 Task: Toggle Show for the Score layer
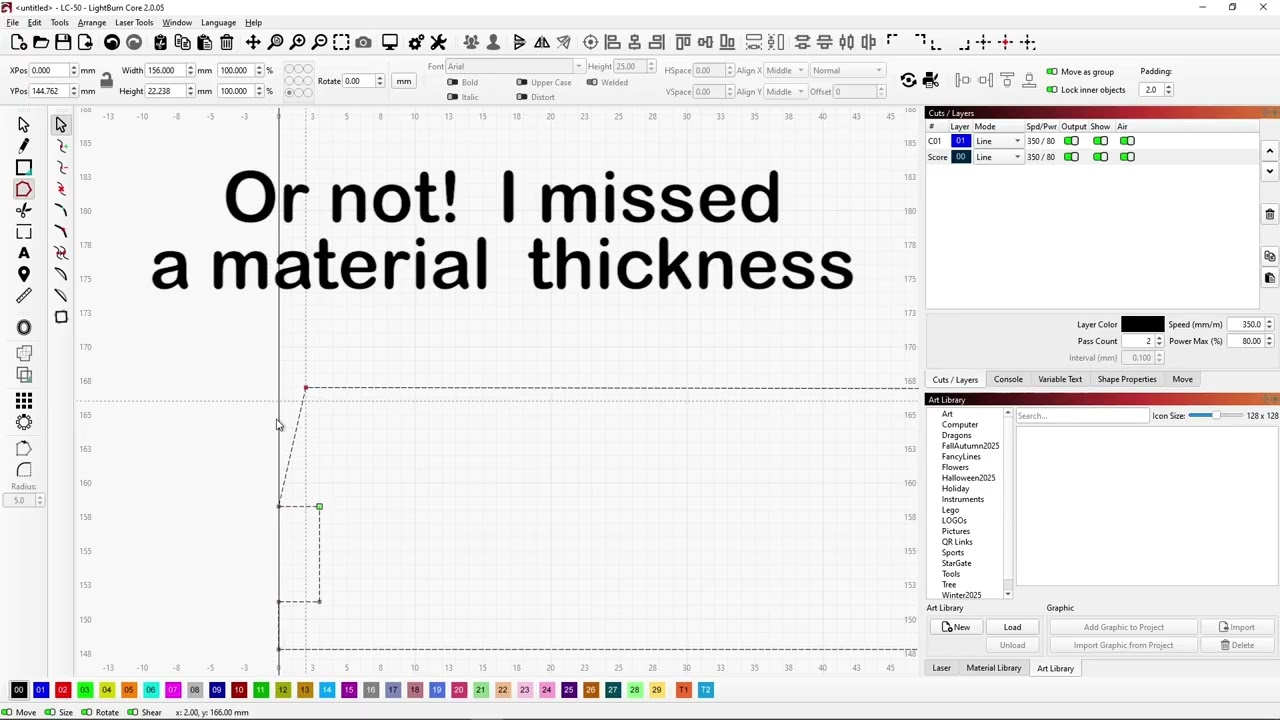pos(1100,157)
